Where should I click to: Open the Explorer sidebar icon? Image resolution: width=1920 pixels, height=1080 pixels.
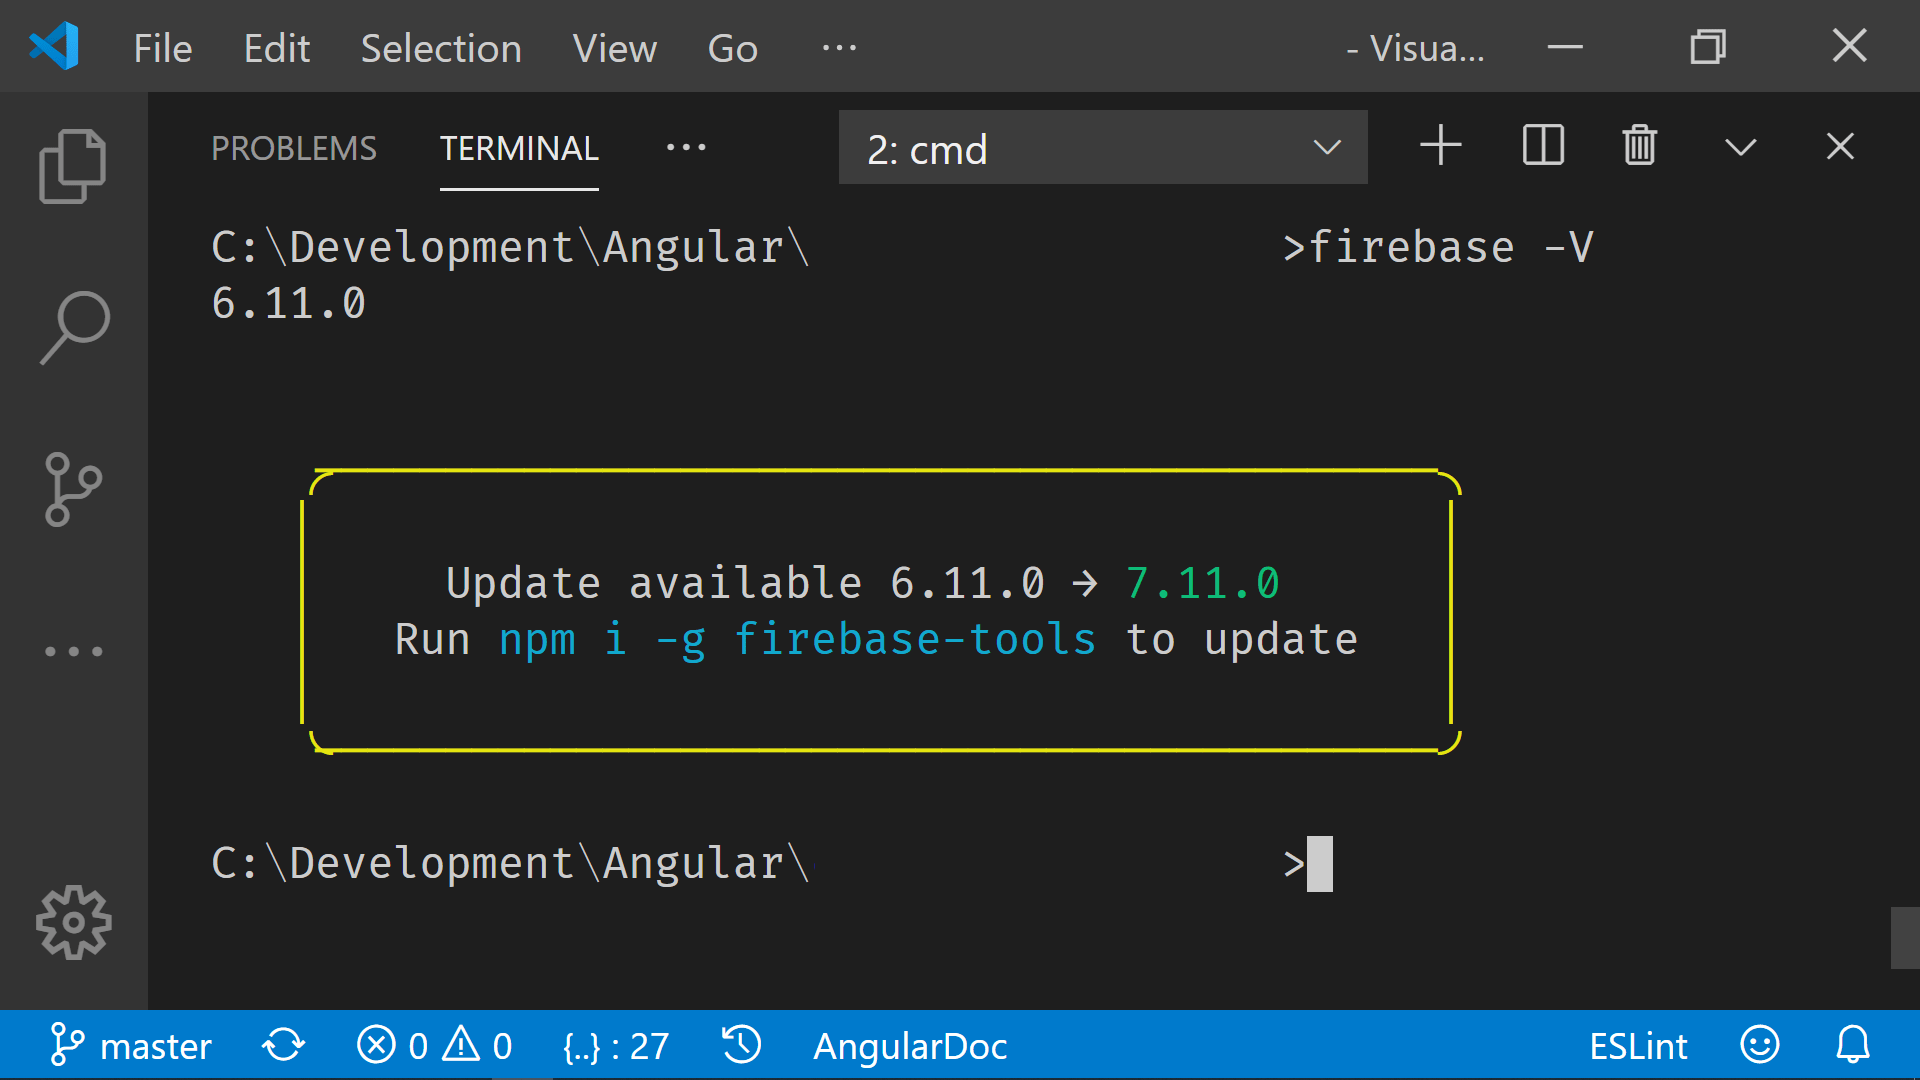pos(73,164)
